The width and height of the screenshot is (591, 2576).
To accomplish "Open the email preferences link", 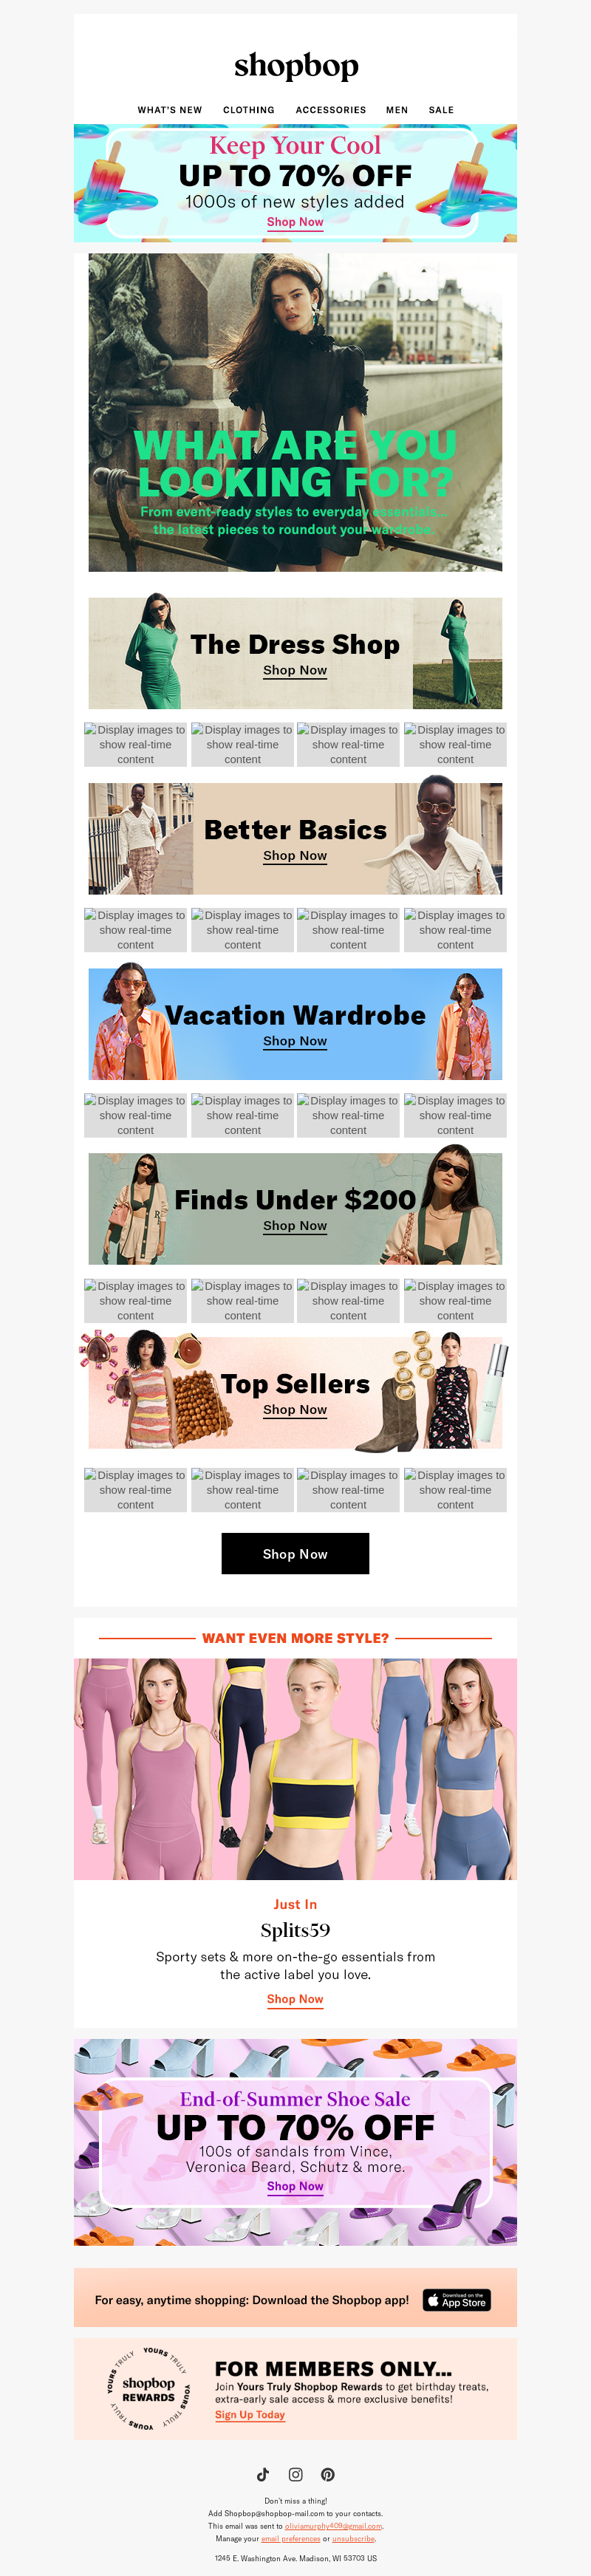I will coord(291,2538).
